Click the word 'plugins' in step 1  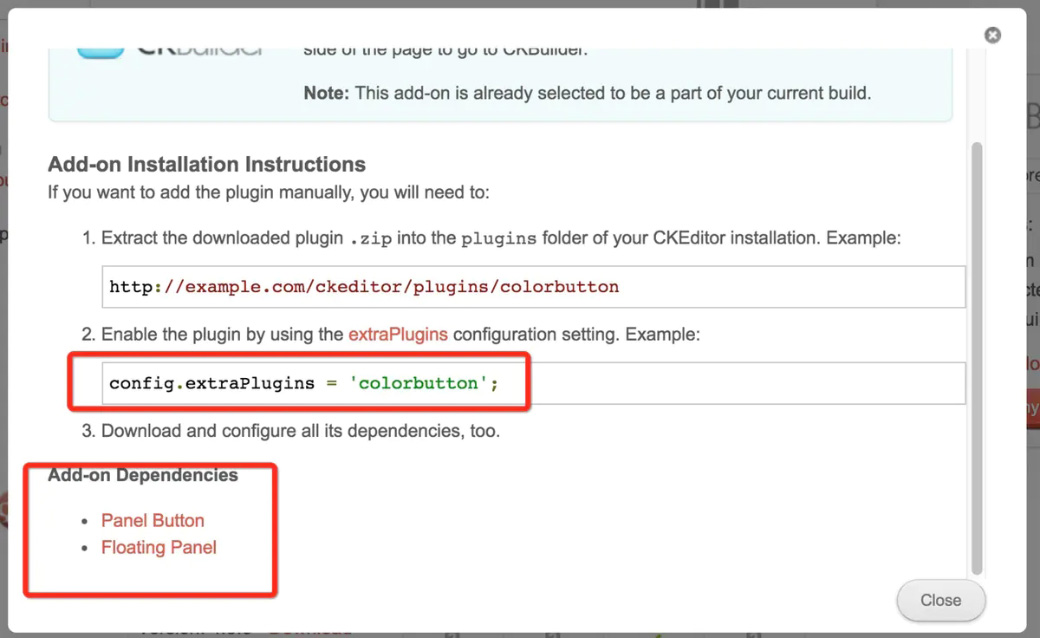click(x=498, y=239)
